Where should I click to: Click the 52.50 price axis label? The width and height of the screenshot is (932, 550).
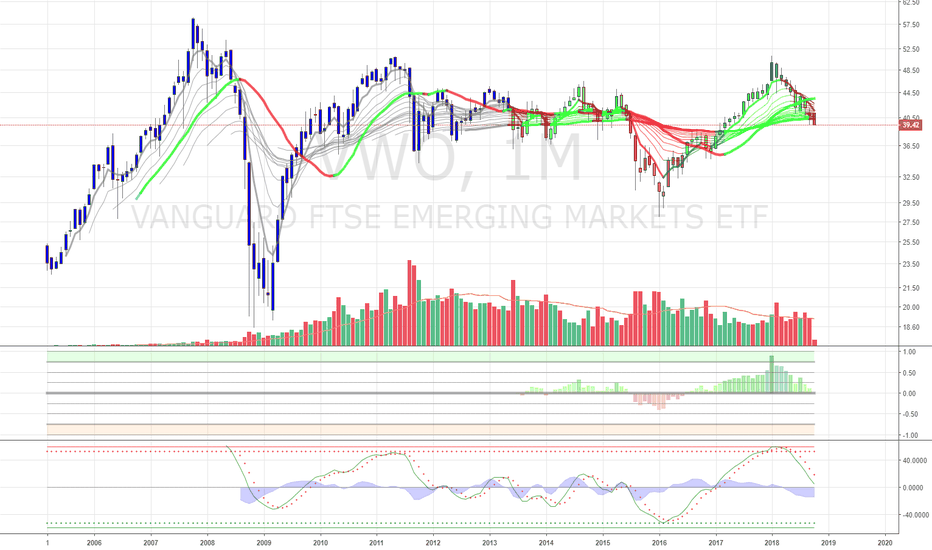click(x=912, y=49)
